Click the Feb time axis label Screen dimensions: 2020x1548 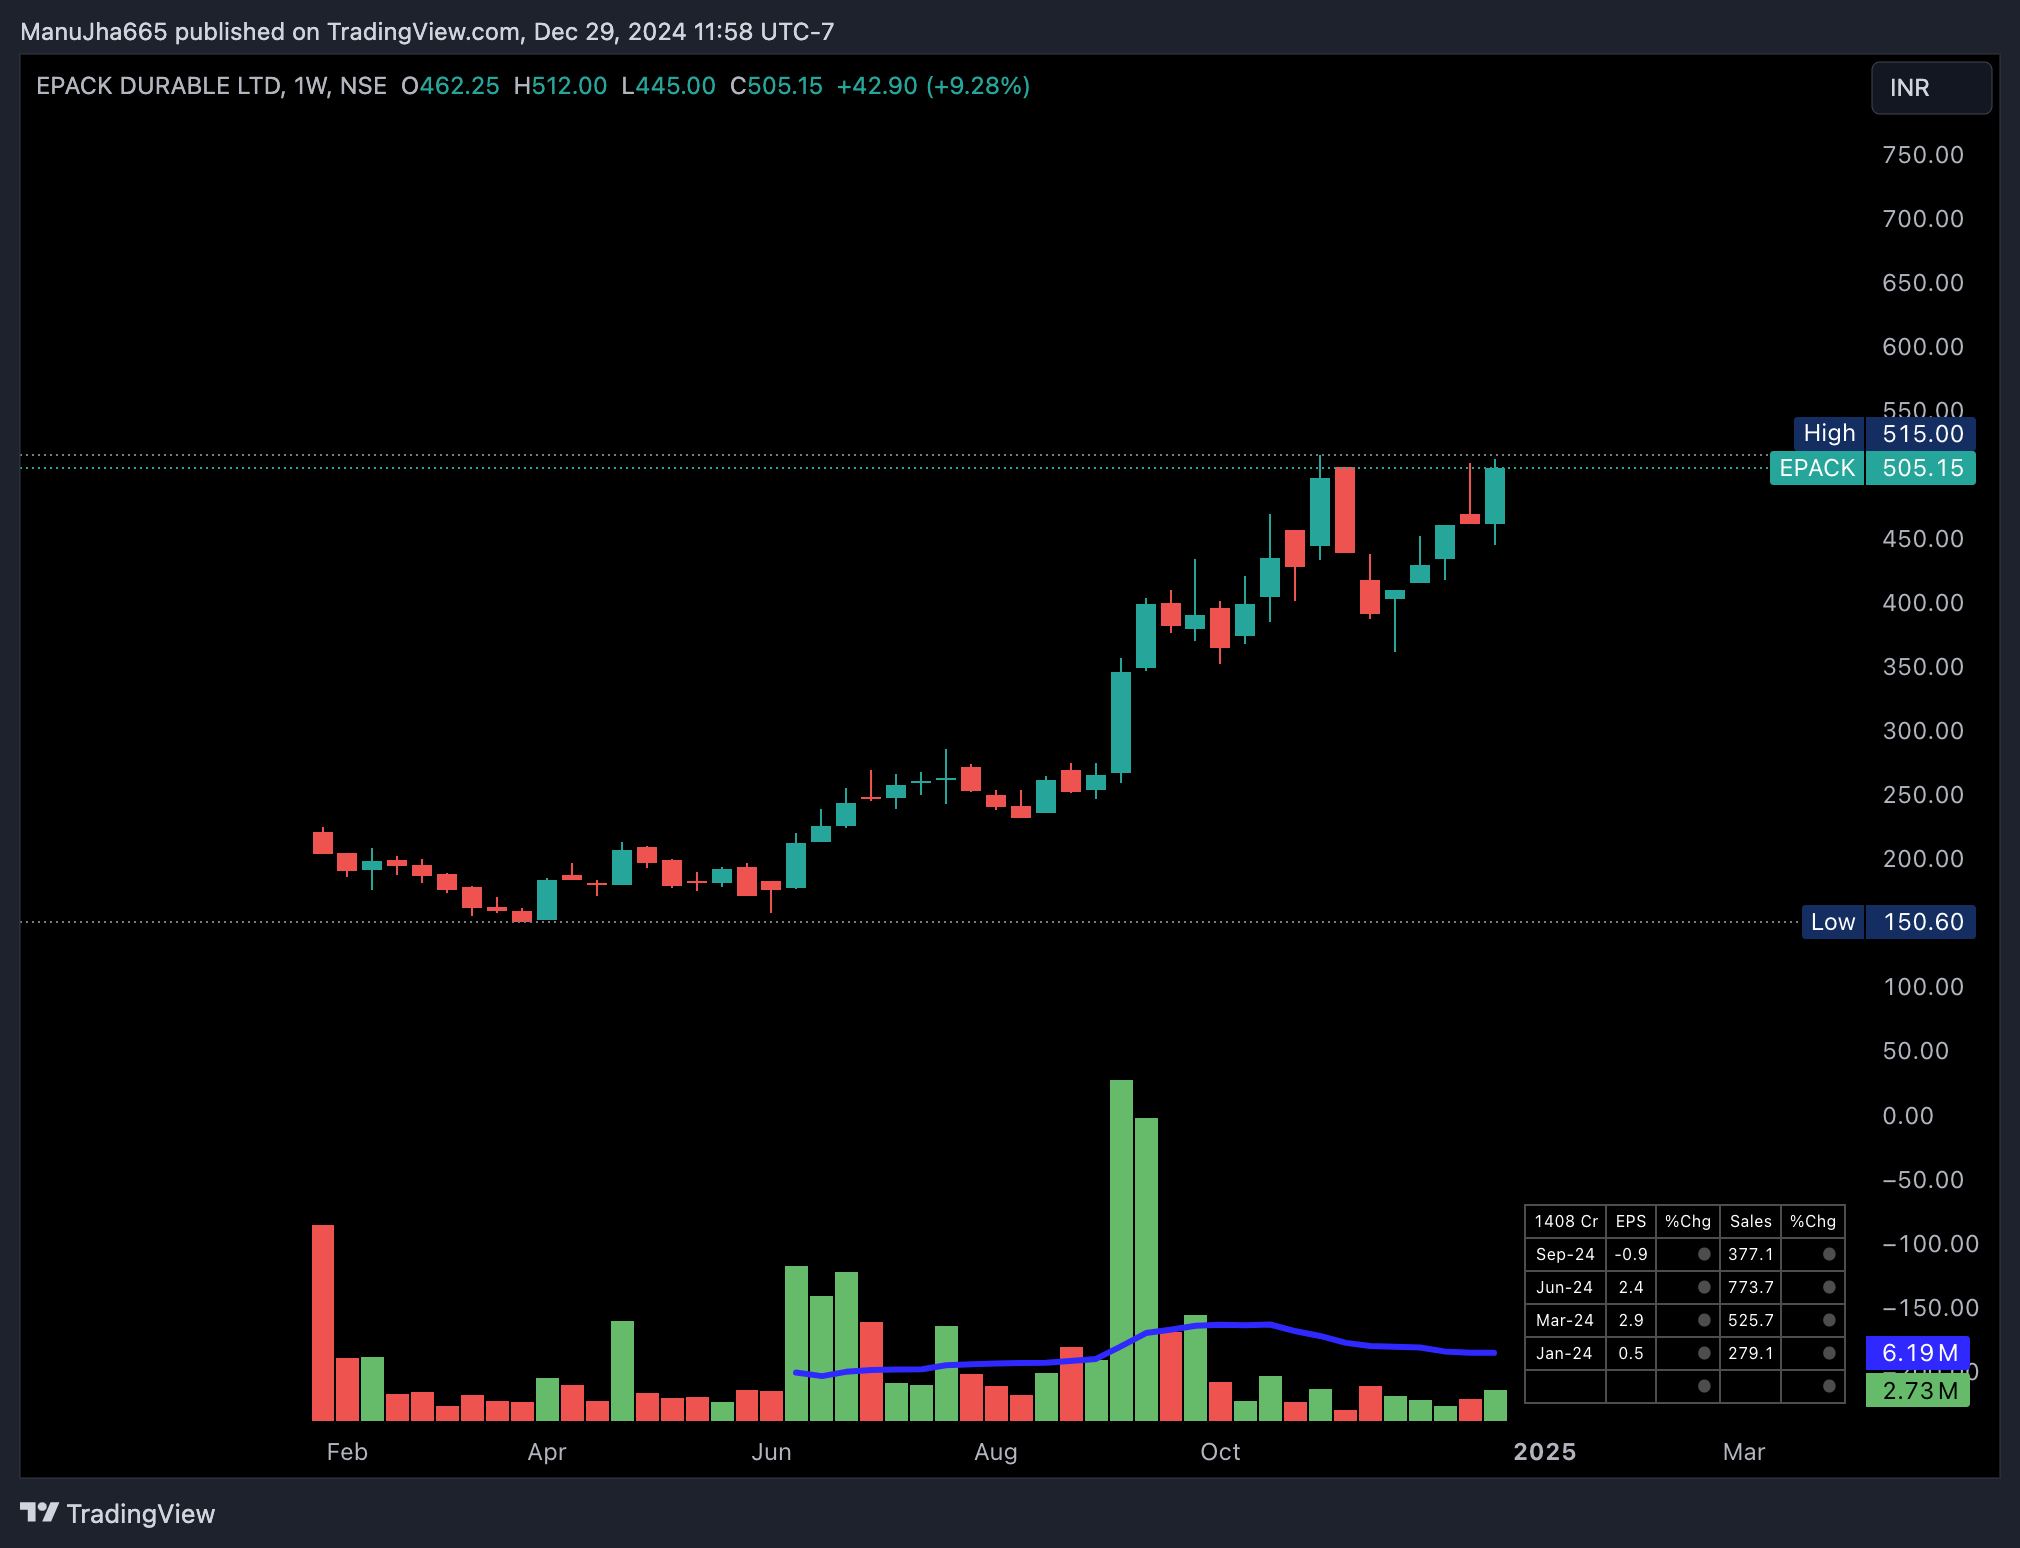pos(347,1452)
